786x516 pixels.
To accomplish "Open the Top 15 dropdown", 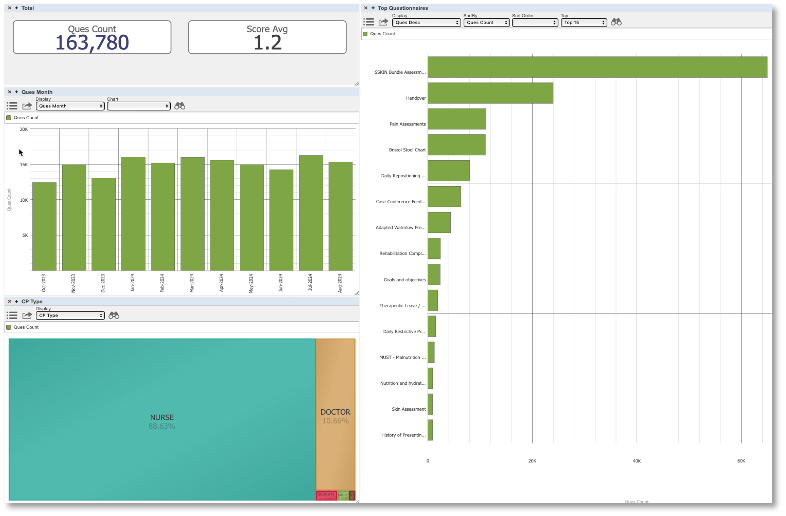I will click(x=583, y=22).
